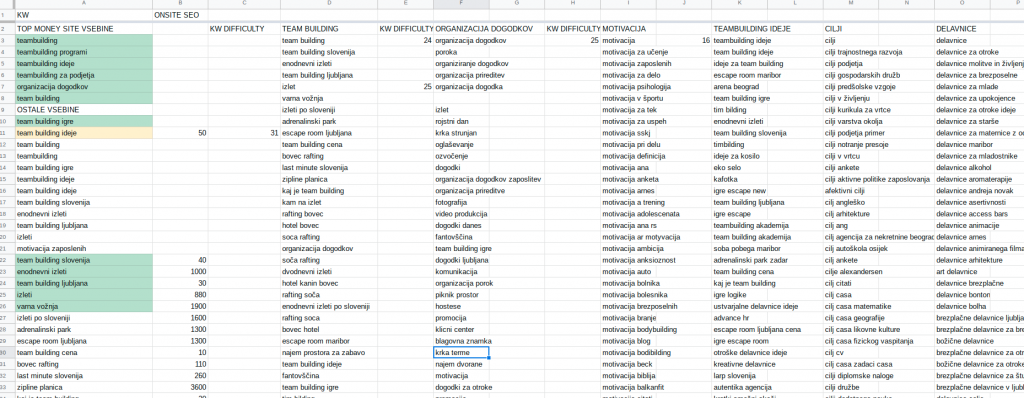1024x398 pixels.
Task: Select the 'teambuilding za podjetja' cell
Action: 84,75
